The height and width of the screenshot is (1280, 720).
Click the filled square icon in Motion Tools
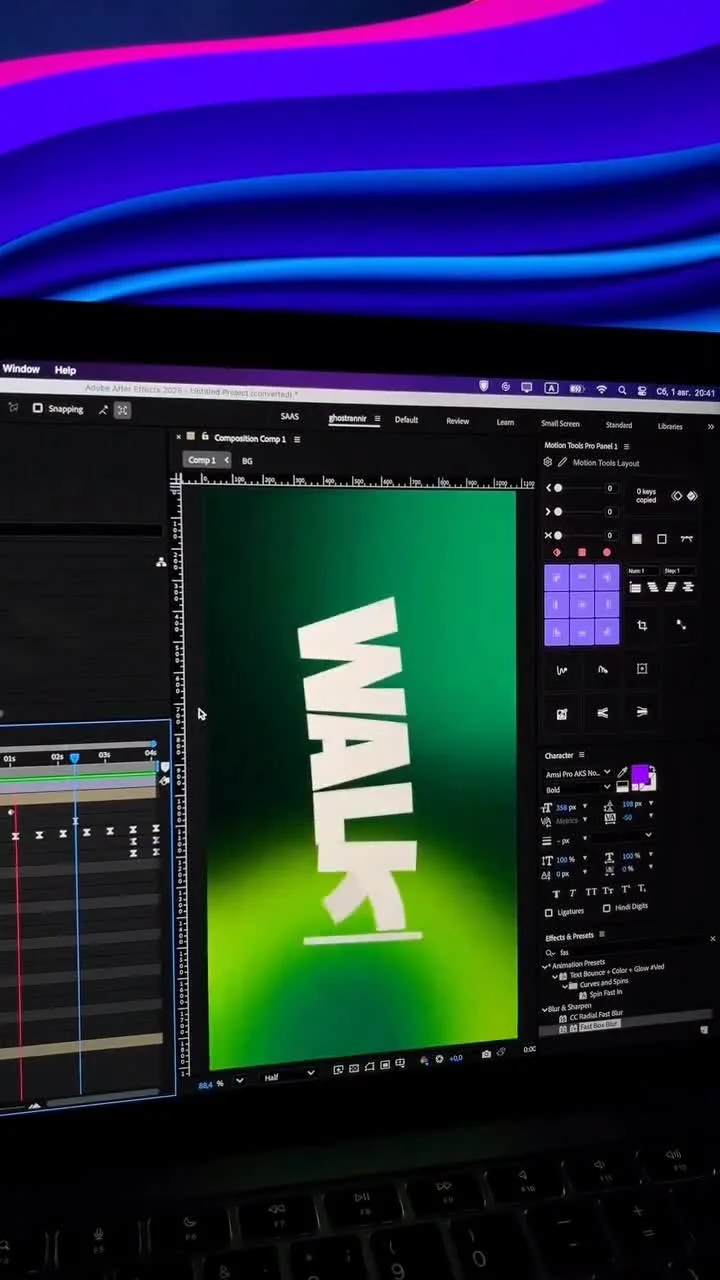click(637, 539)
